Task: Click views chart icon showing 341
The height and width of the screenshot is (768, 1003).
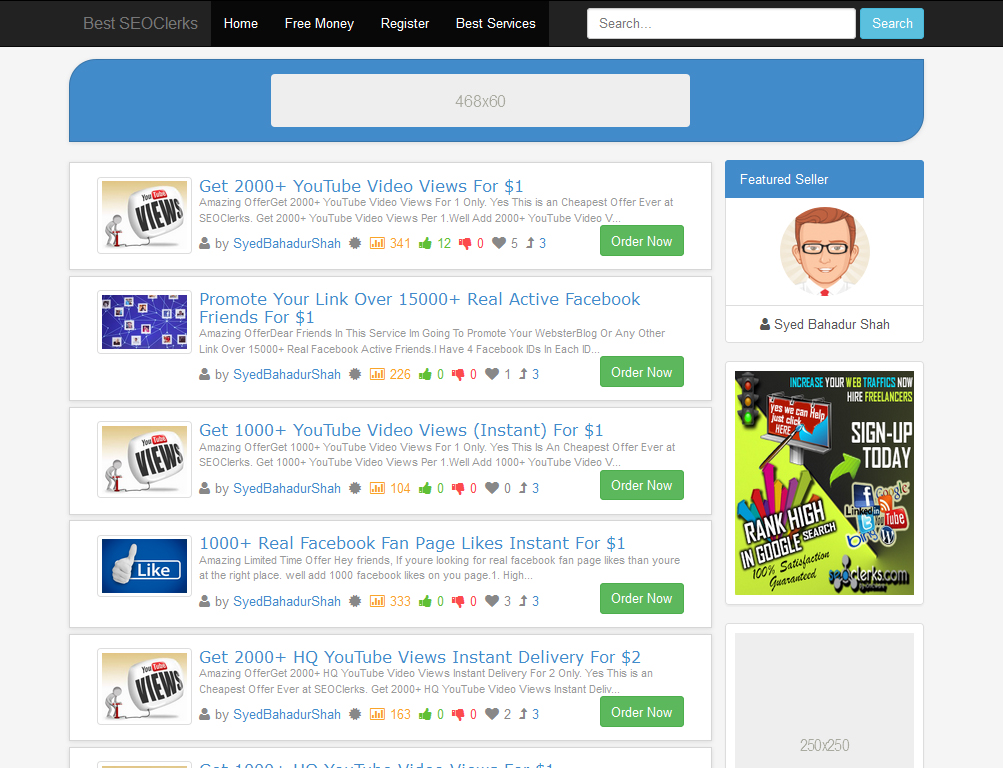Action: pos(377,243)
